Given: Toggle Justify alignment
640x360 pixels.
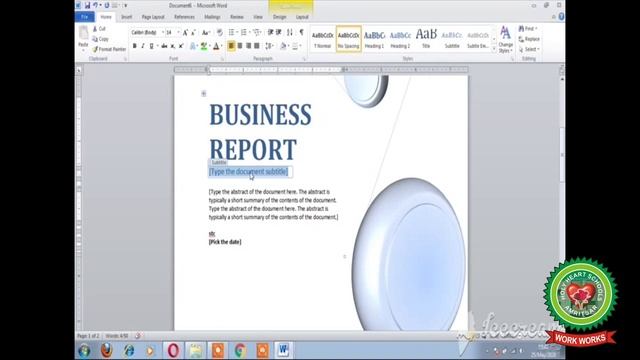Looking at the screenshot, I should (257, 46).
